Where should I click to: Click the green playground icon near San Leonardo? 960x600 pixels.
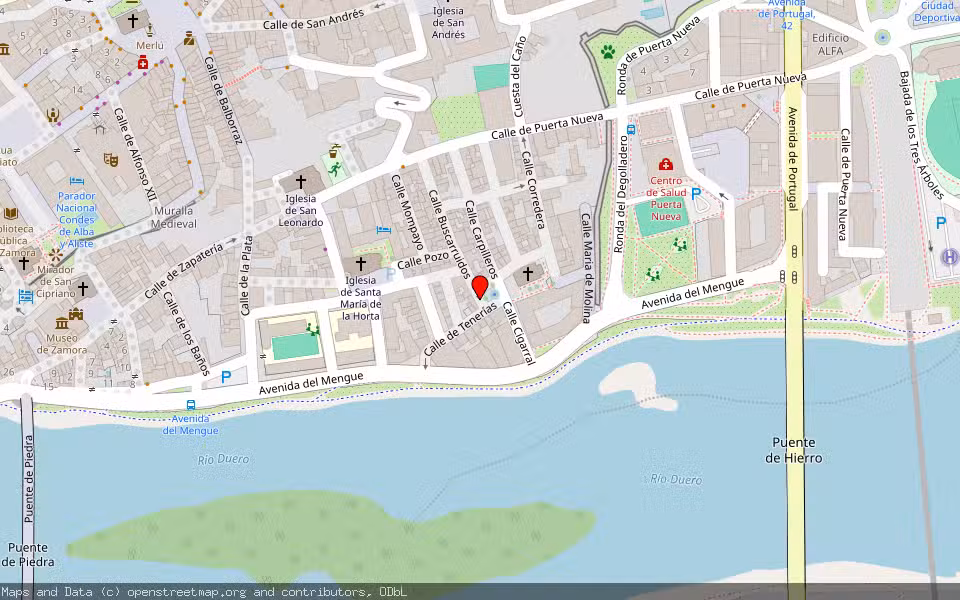pos(333,167)
